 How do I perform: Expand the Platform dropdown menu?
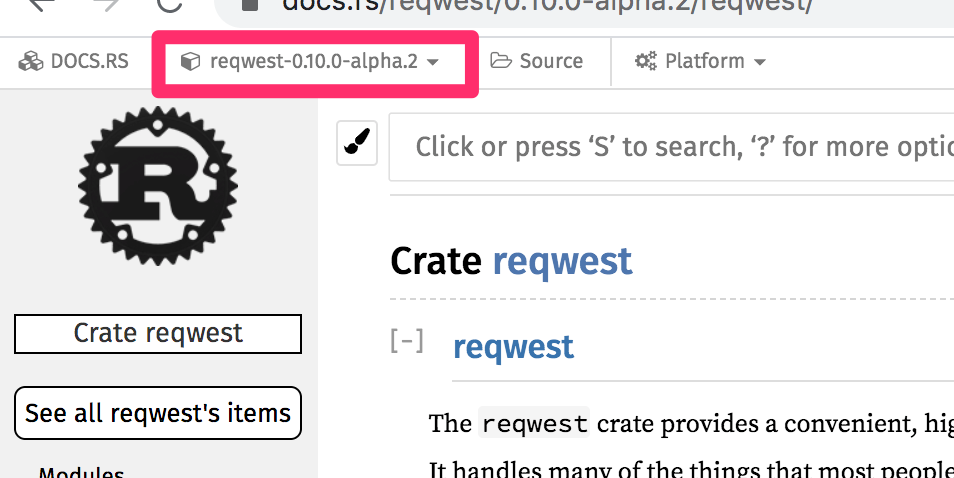700,61
